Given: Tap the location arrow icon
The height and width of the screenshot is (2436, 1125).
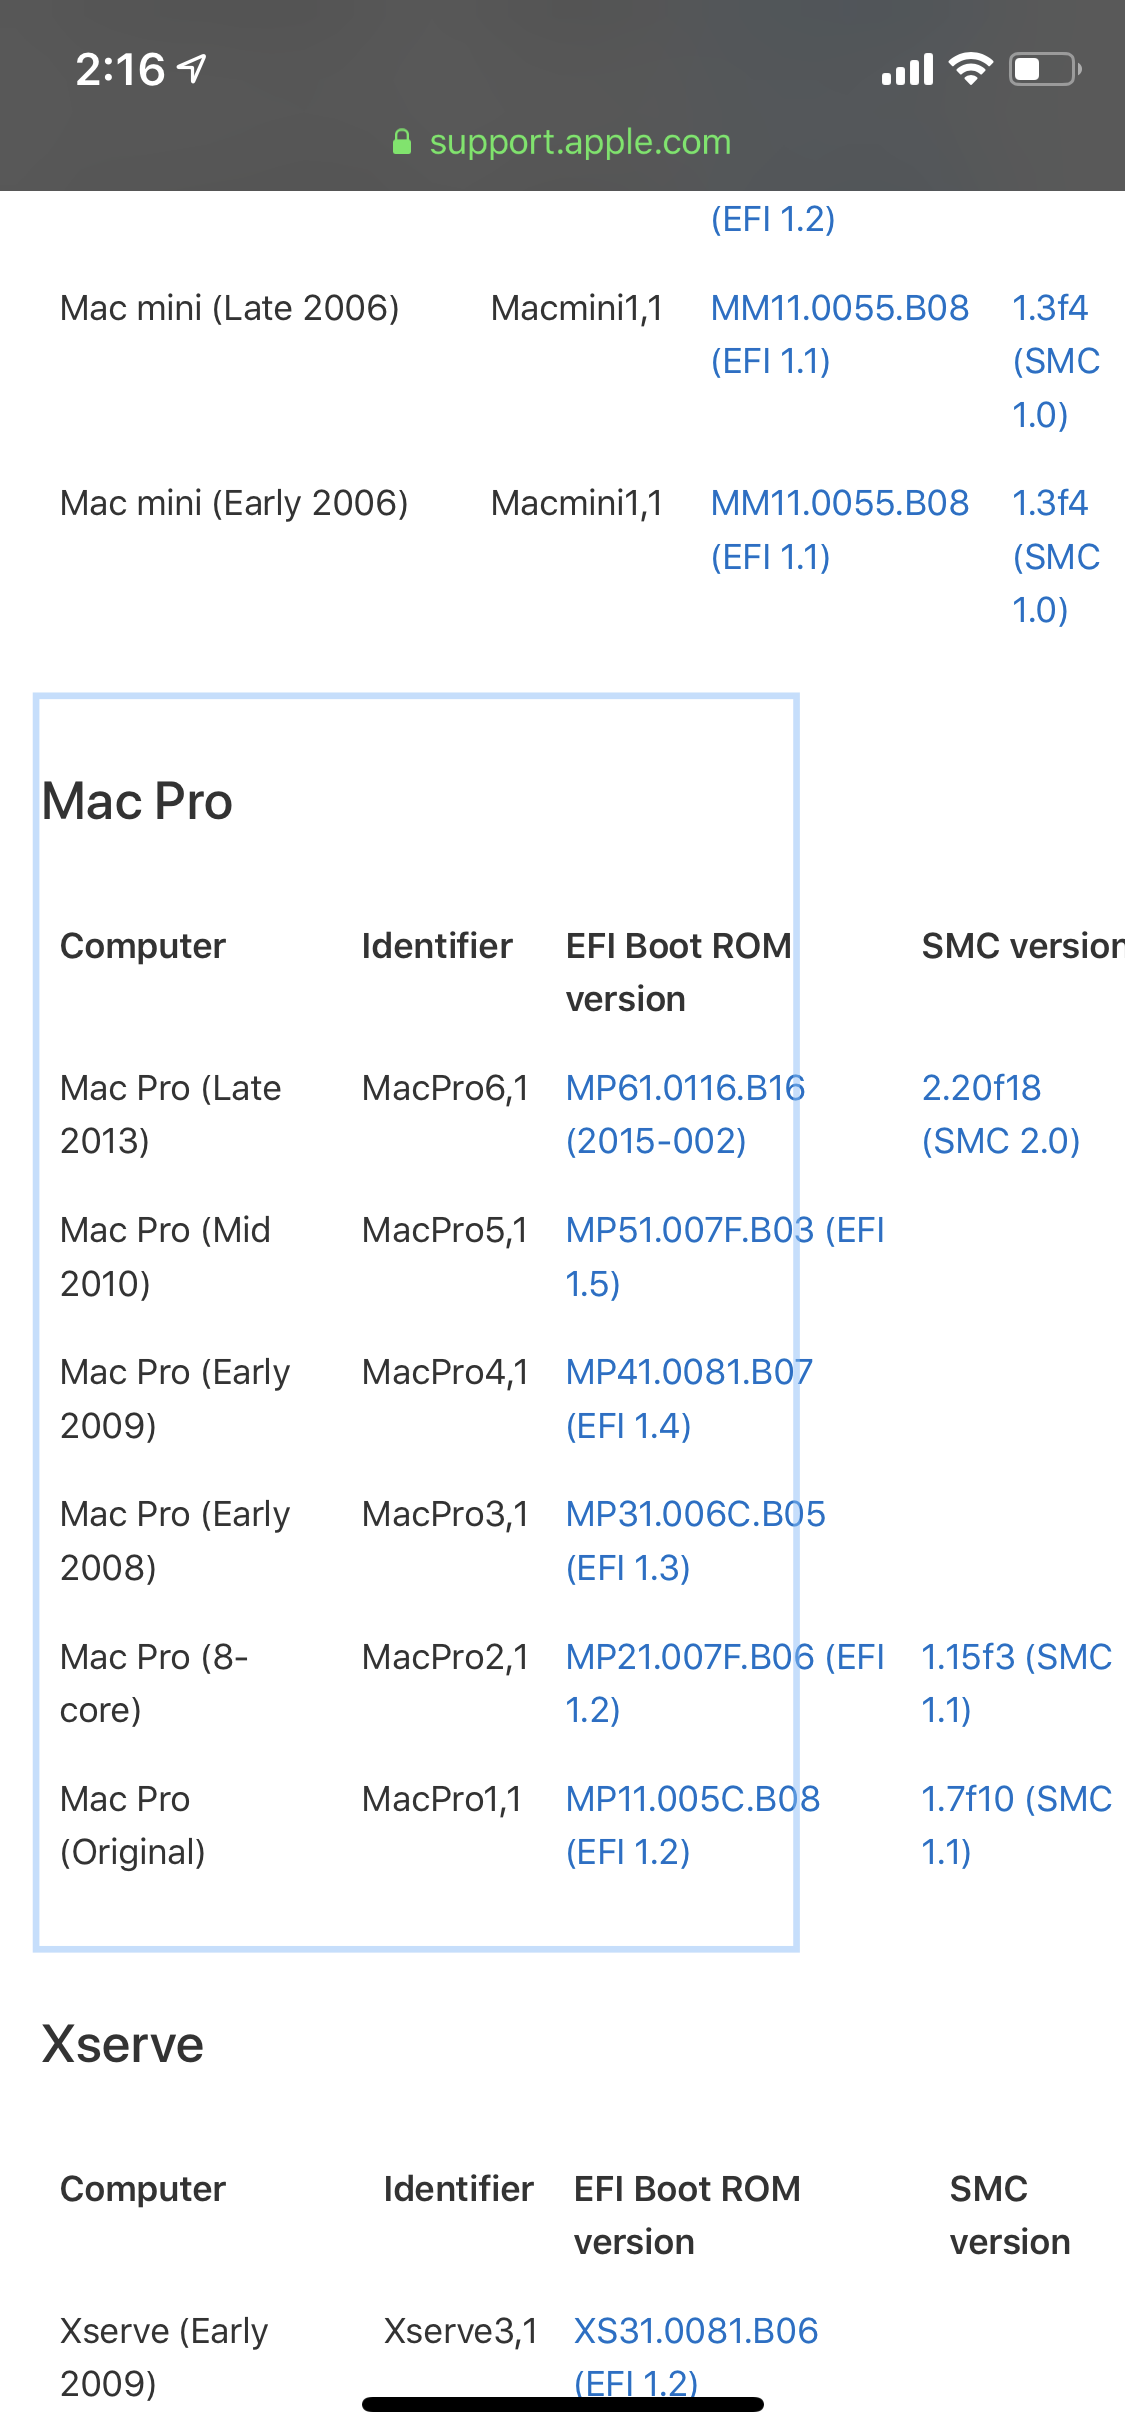Looking at the screenshot, I should coord(192,68).
